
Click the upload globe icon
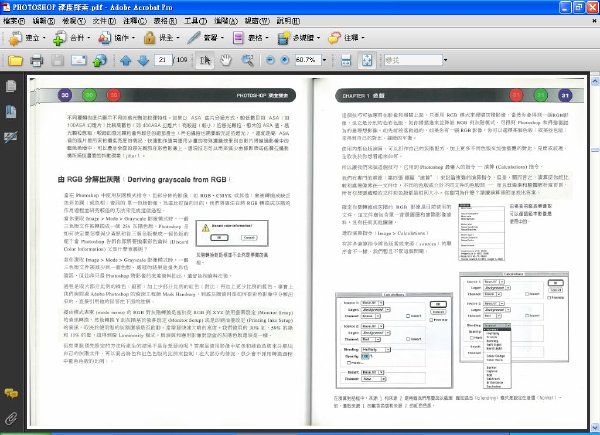[x=100, y=60]
